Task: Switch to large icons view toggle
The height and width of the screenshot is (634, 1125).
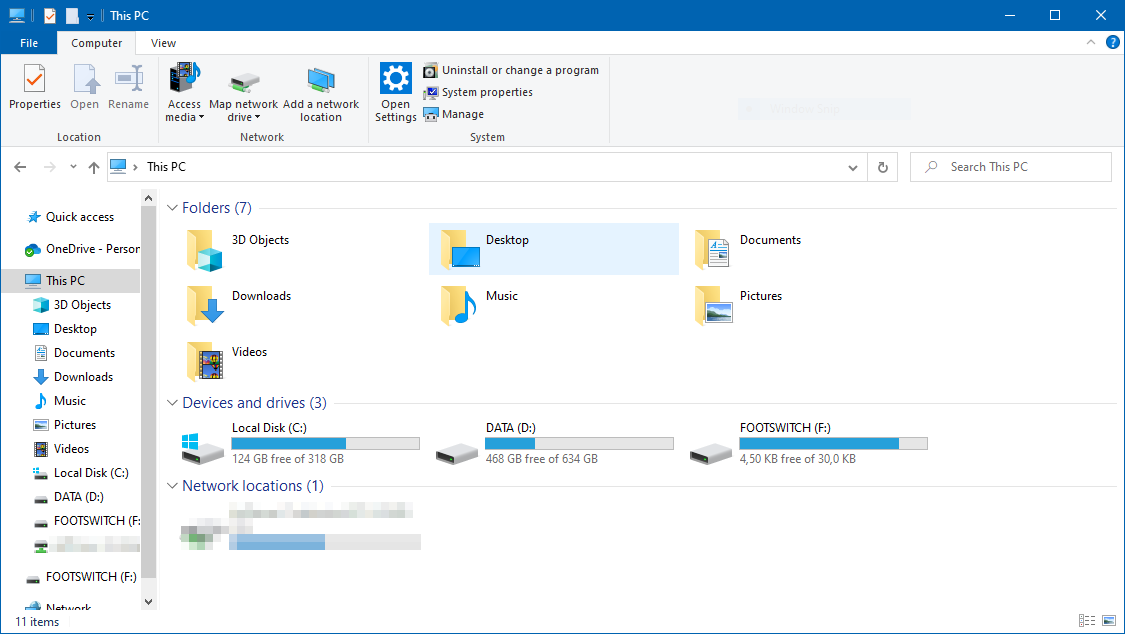Action: click(x=1109, y=620)
